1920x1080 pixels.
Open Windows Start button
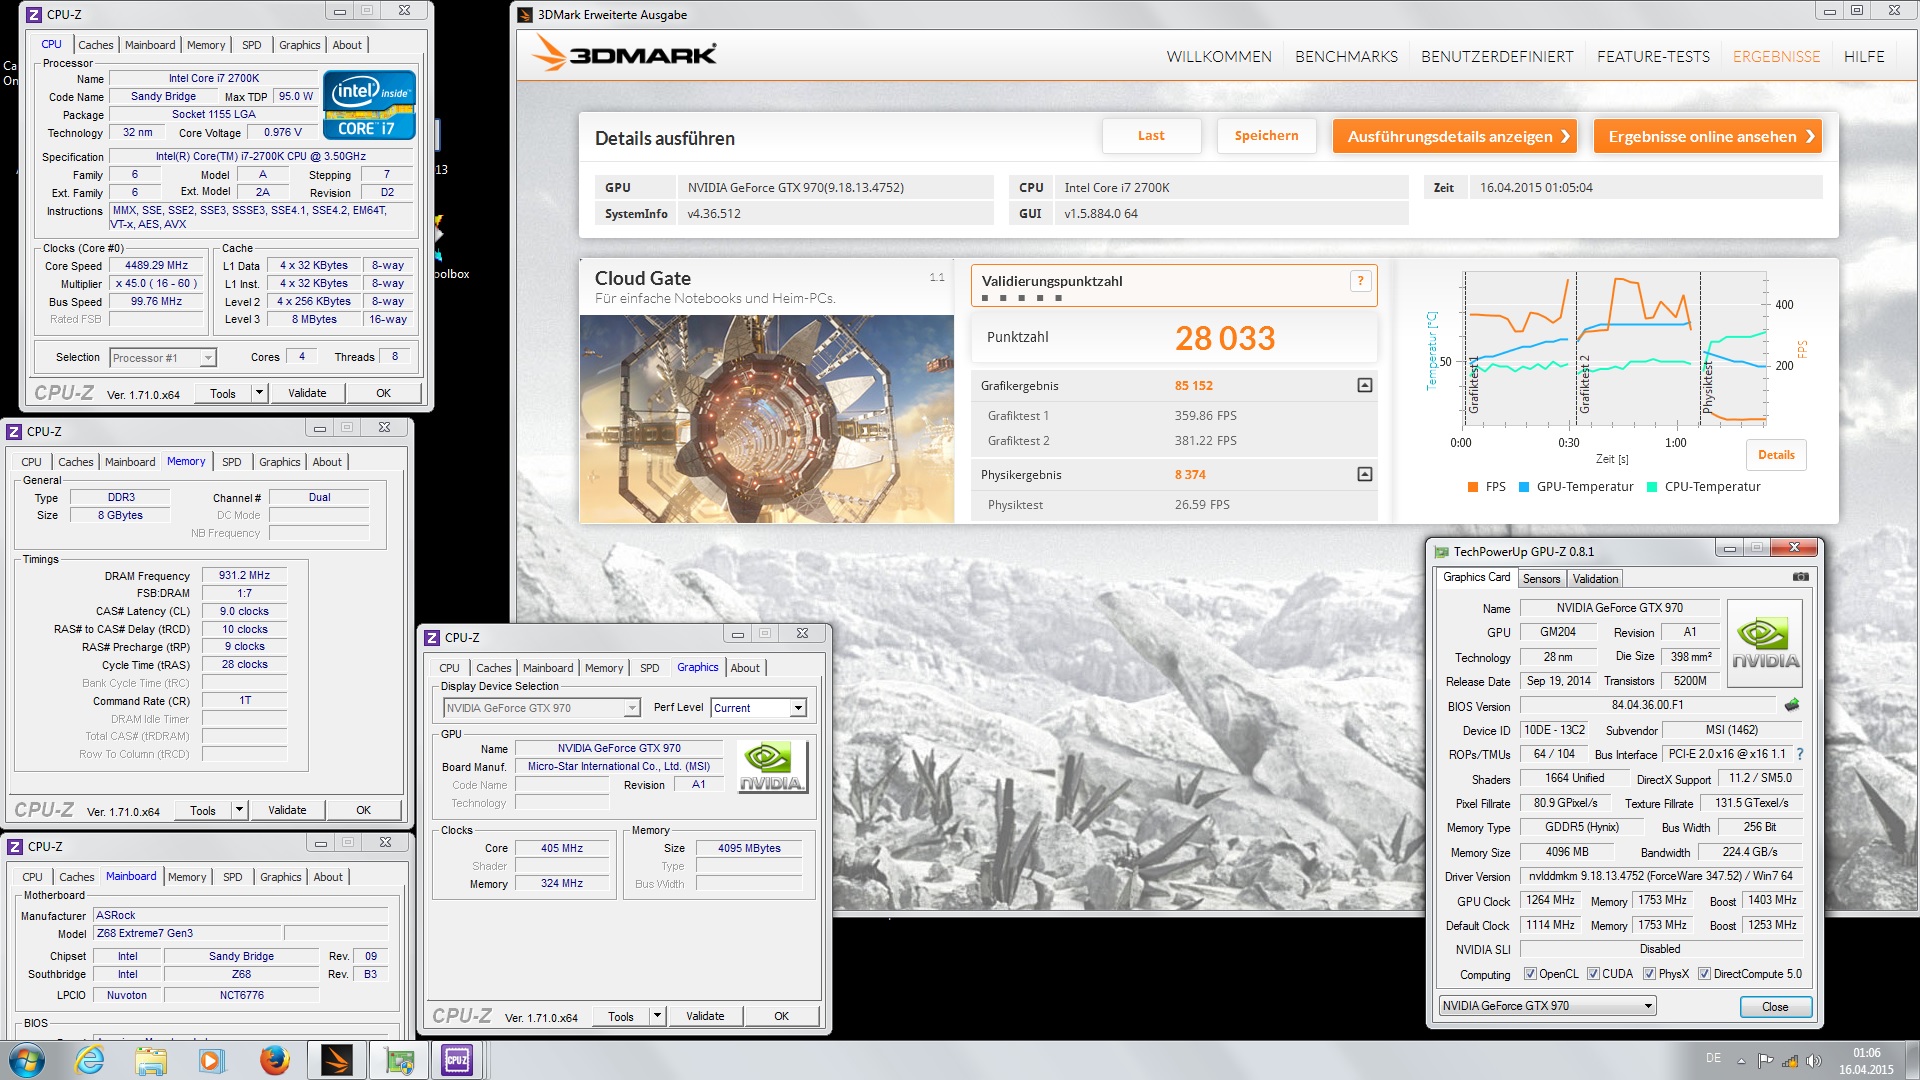point(27,1060)
